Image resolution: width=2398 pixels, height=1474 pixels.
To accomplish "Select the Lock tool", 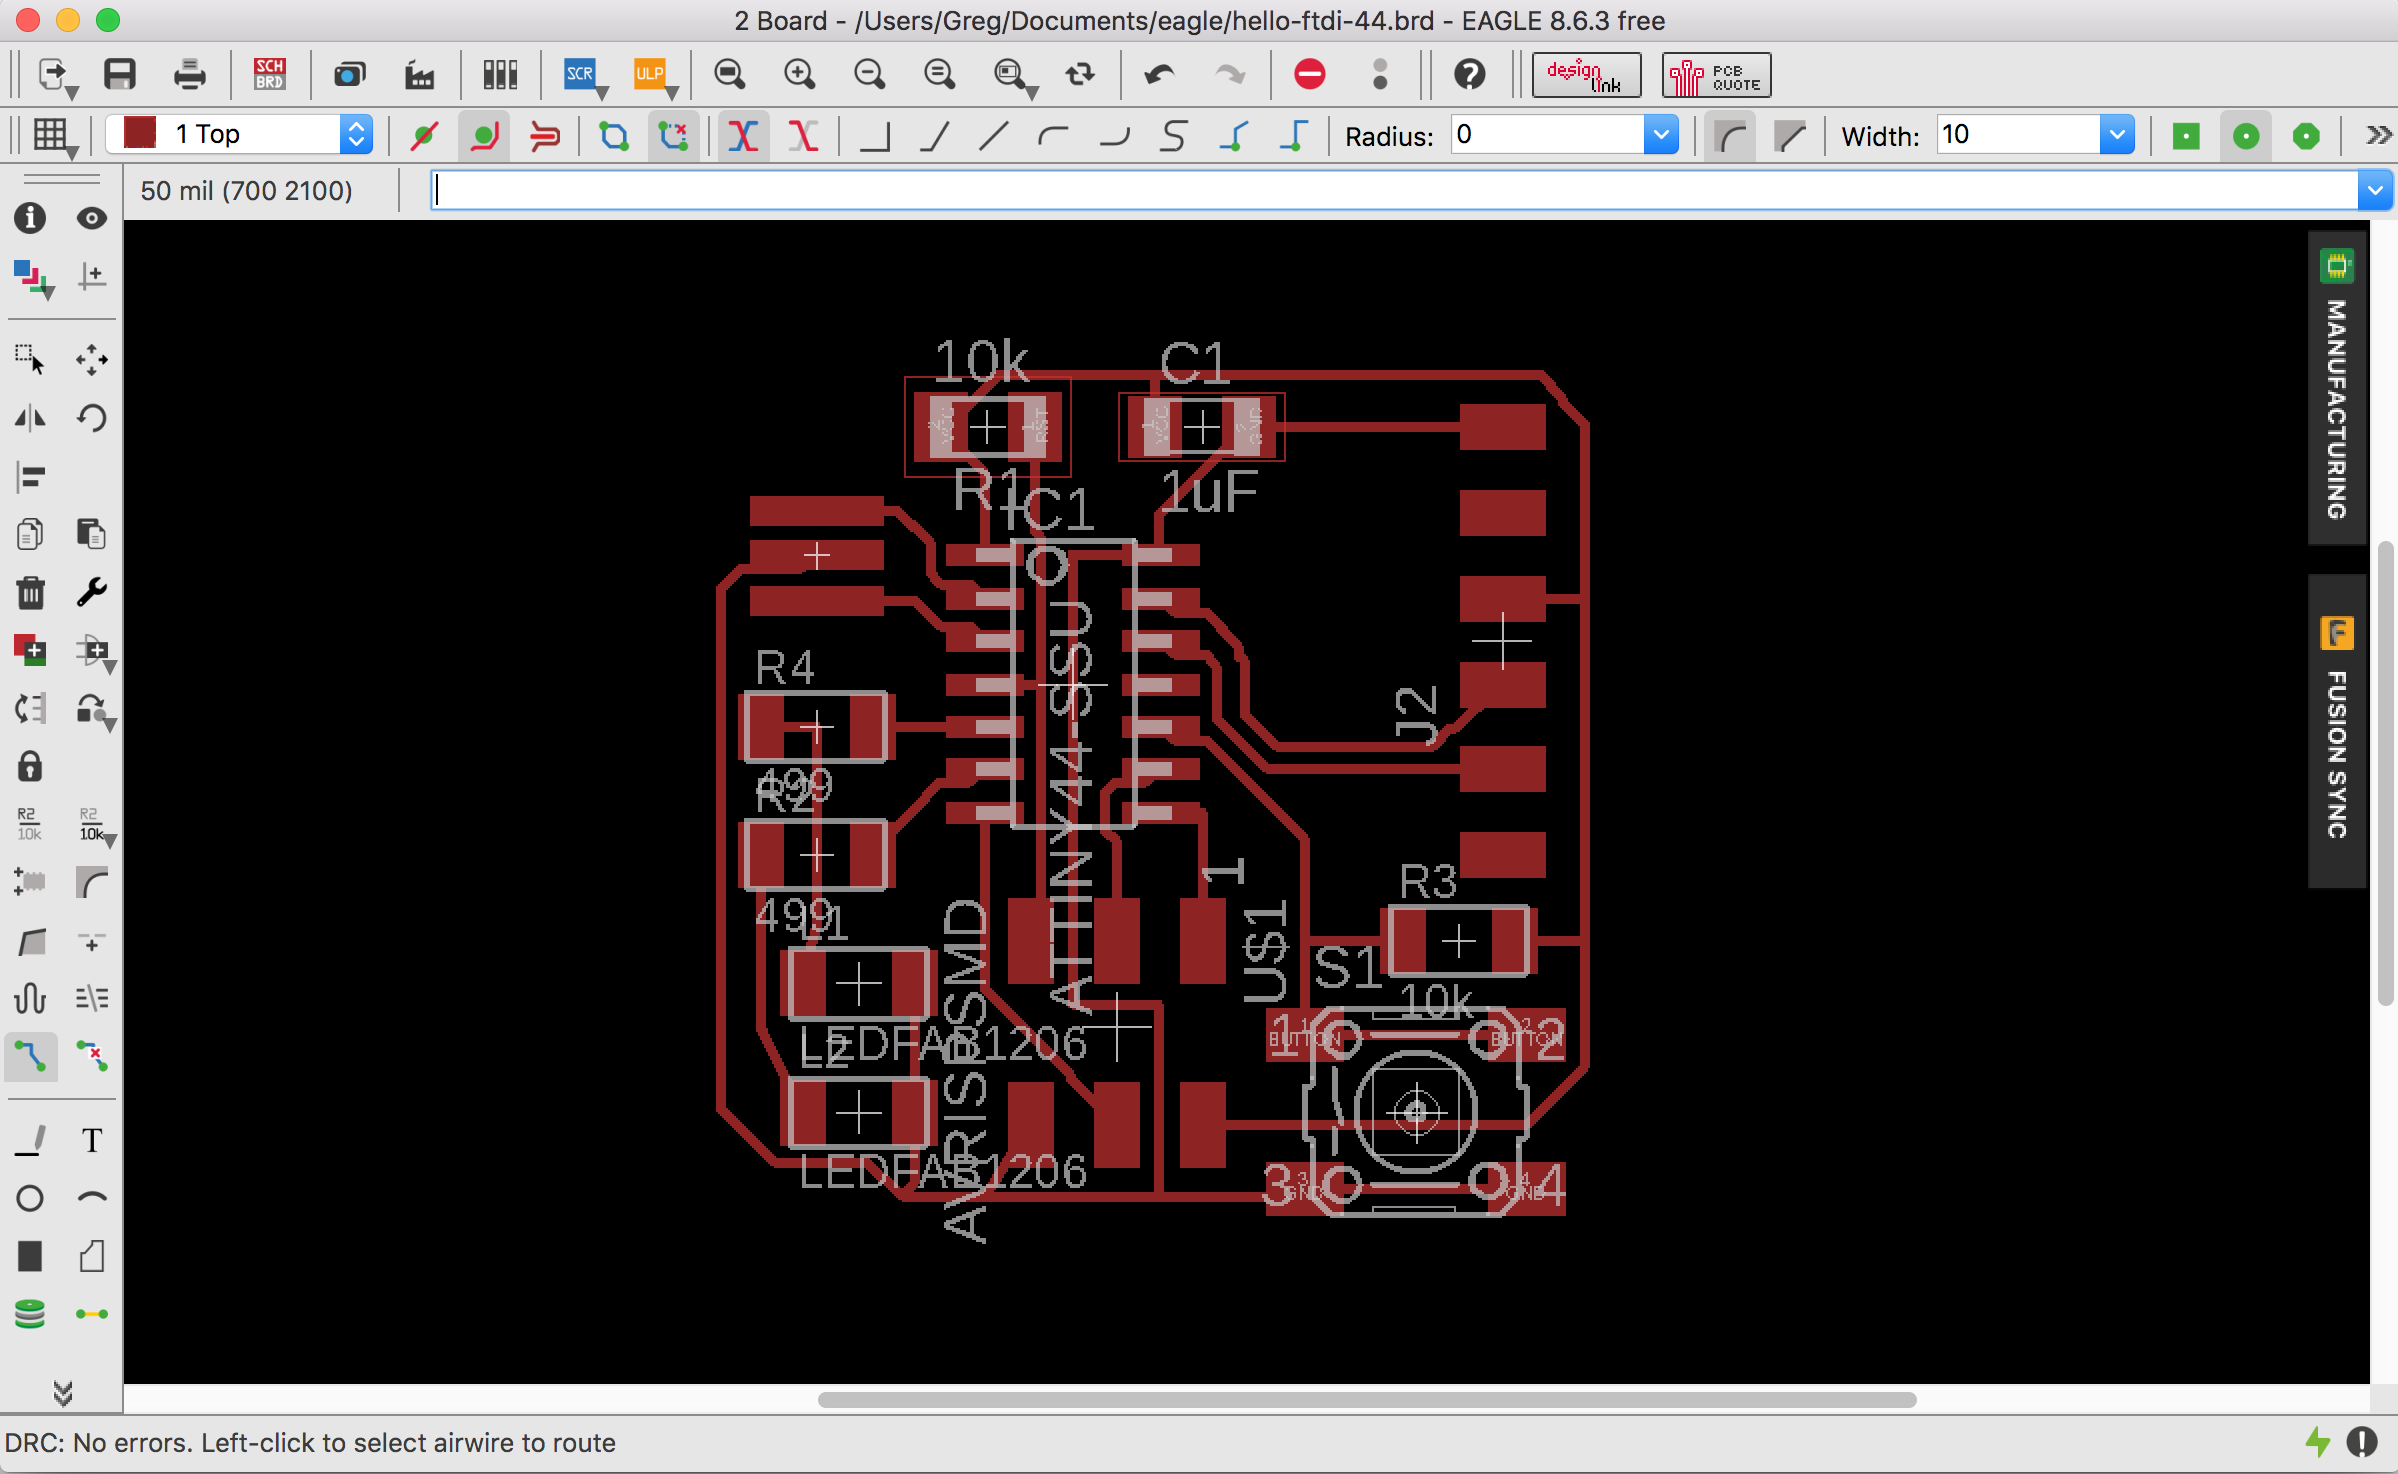I will tap(30, 767).
